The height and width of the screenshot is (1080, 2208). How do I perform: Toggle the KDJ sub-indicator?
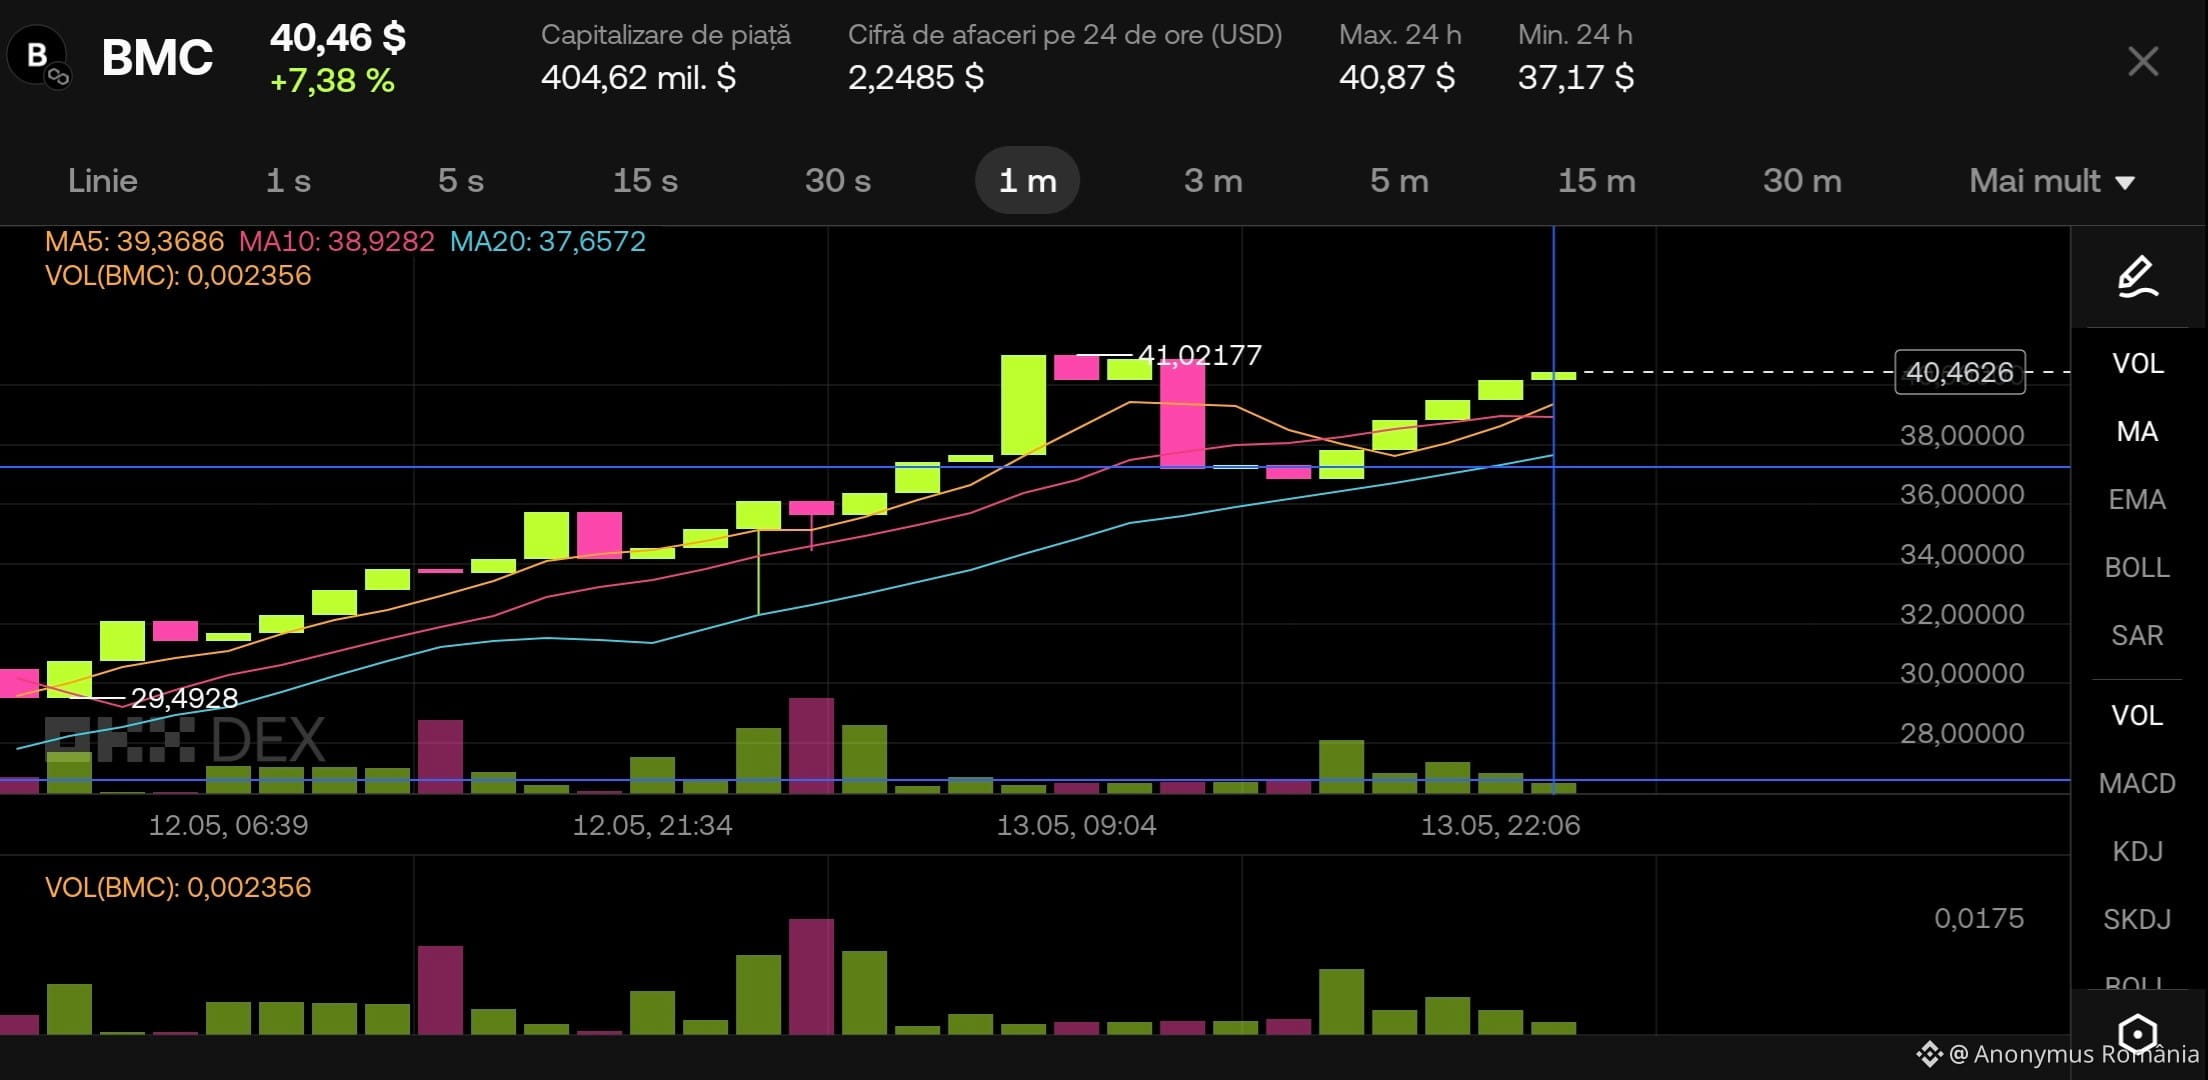[2138, 852]
